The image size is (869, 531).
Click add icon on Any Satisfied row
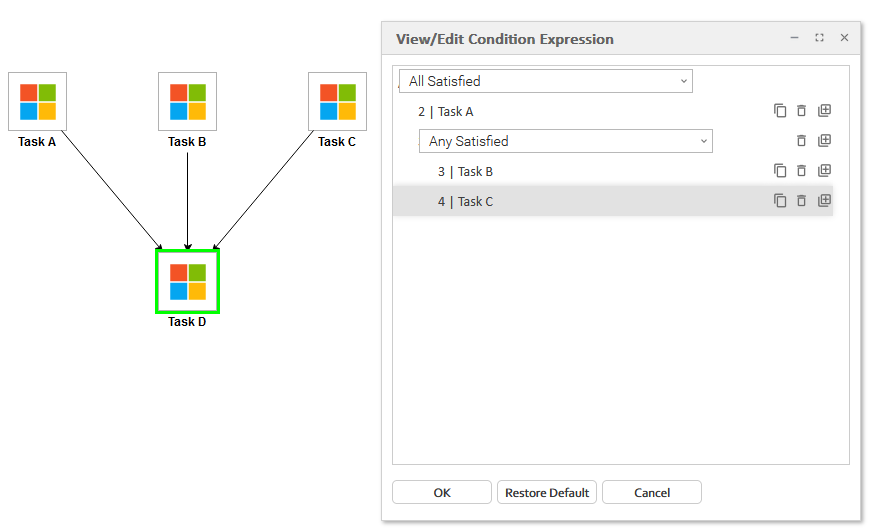click(824, 141)
